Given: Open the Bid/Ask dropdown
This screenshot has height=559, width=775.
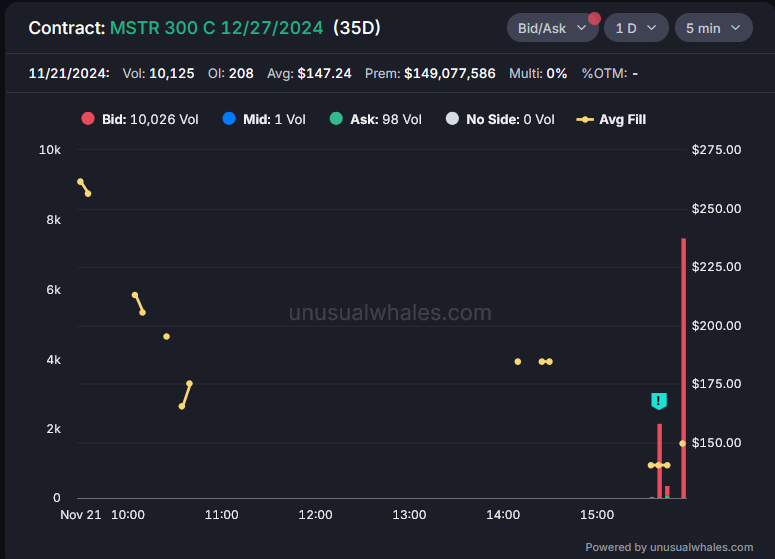Looking at the screenshot, I should pyautogui.click(x=552, y=28).
